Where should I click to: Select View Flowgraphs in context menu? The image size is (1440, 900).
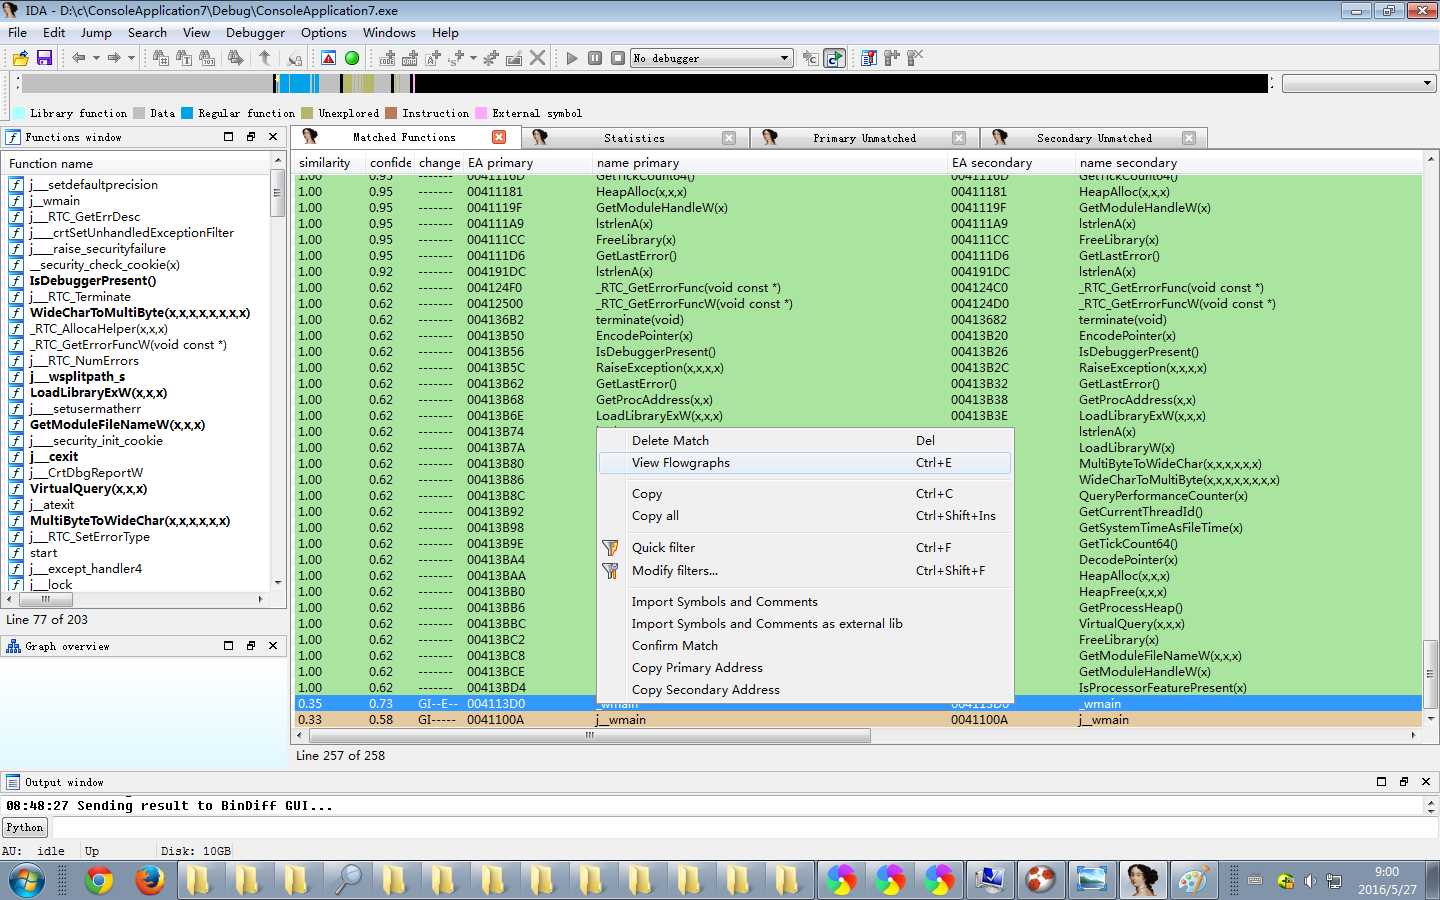click(680, 463)
